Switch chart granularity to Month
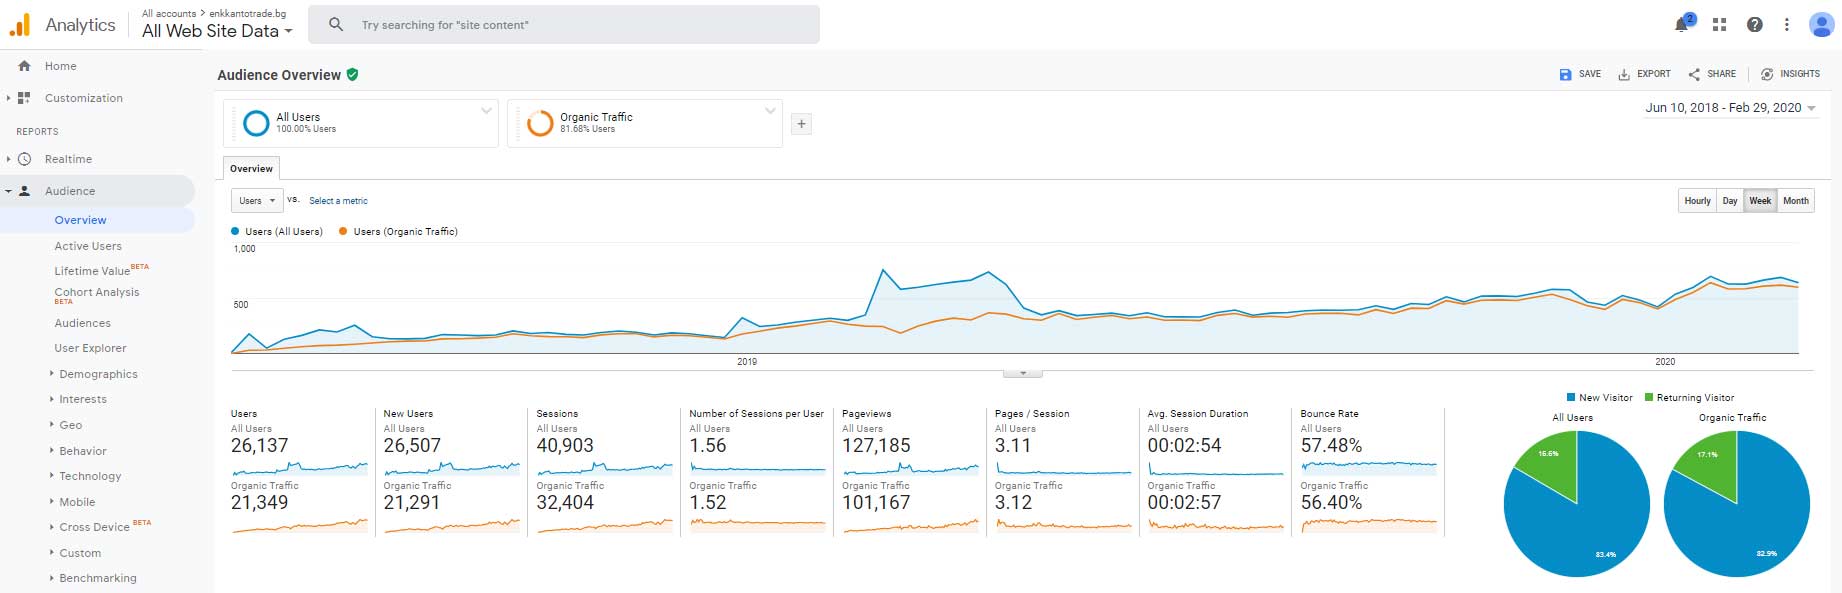This screenshot has height=593, width=1842. (1795, 201)
